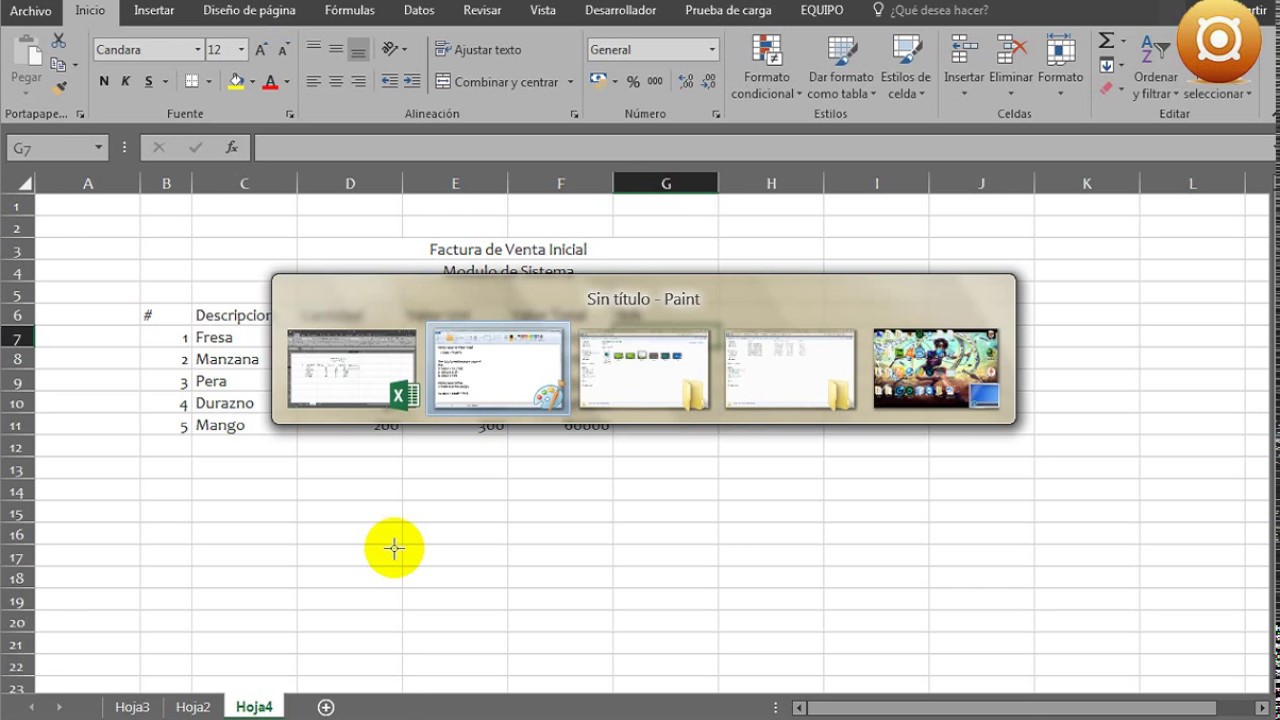Open the Archivo tab
The width and height of the screenshot is (1280, 720).
pyautogui.click(x=30, y=11)
